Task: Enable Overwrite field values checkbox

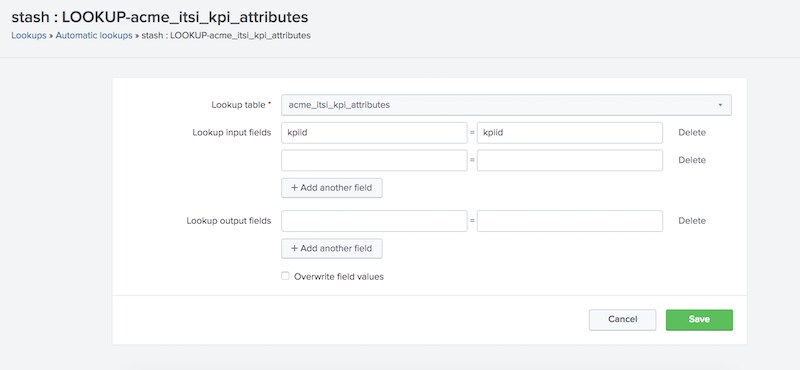Action: [285, 276]
